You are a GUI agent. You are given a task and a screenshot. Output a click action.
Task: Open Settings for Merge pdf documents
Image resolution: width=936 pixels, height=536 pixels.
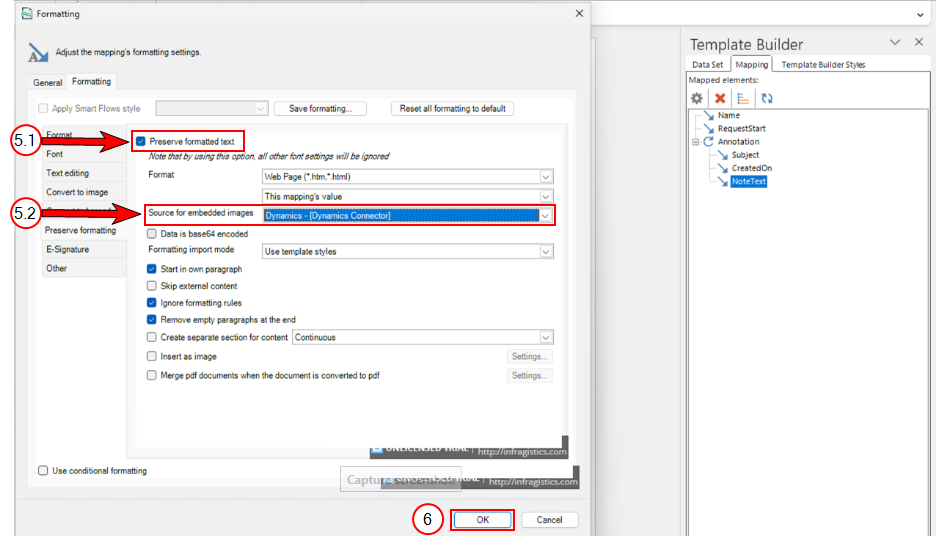(529, 375)
